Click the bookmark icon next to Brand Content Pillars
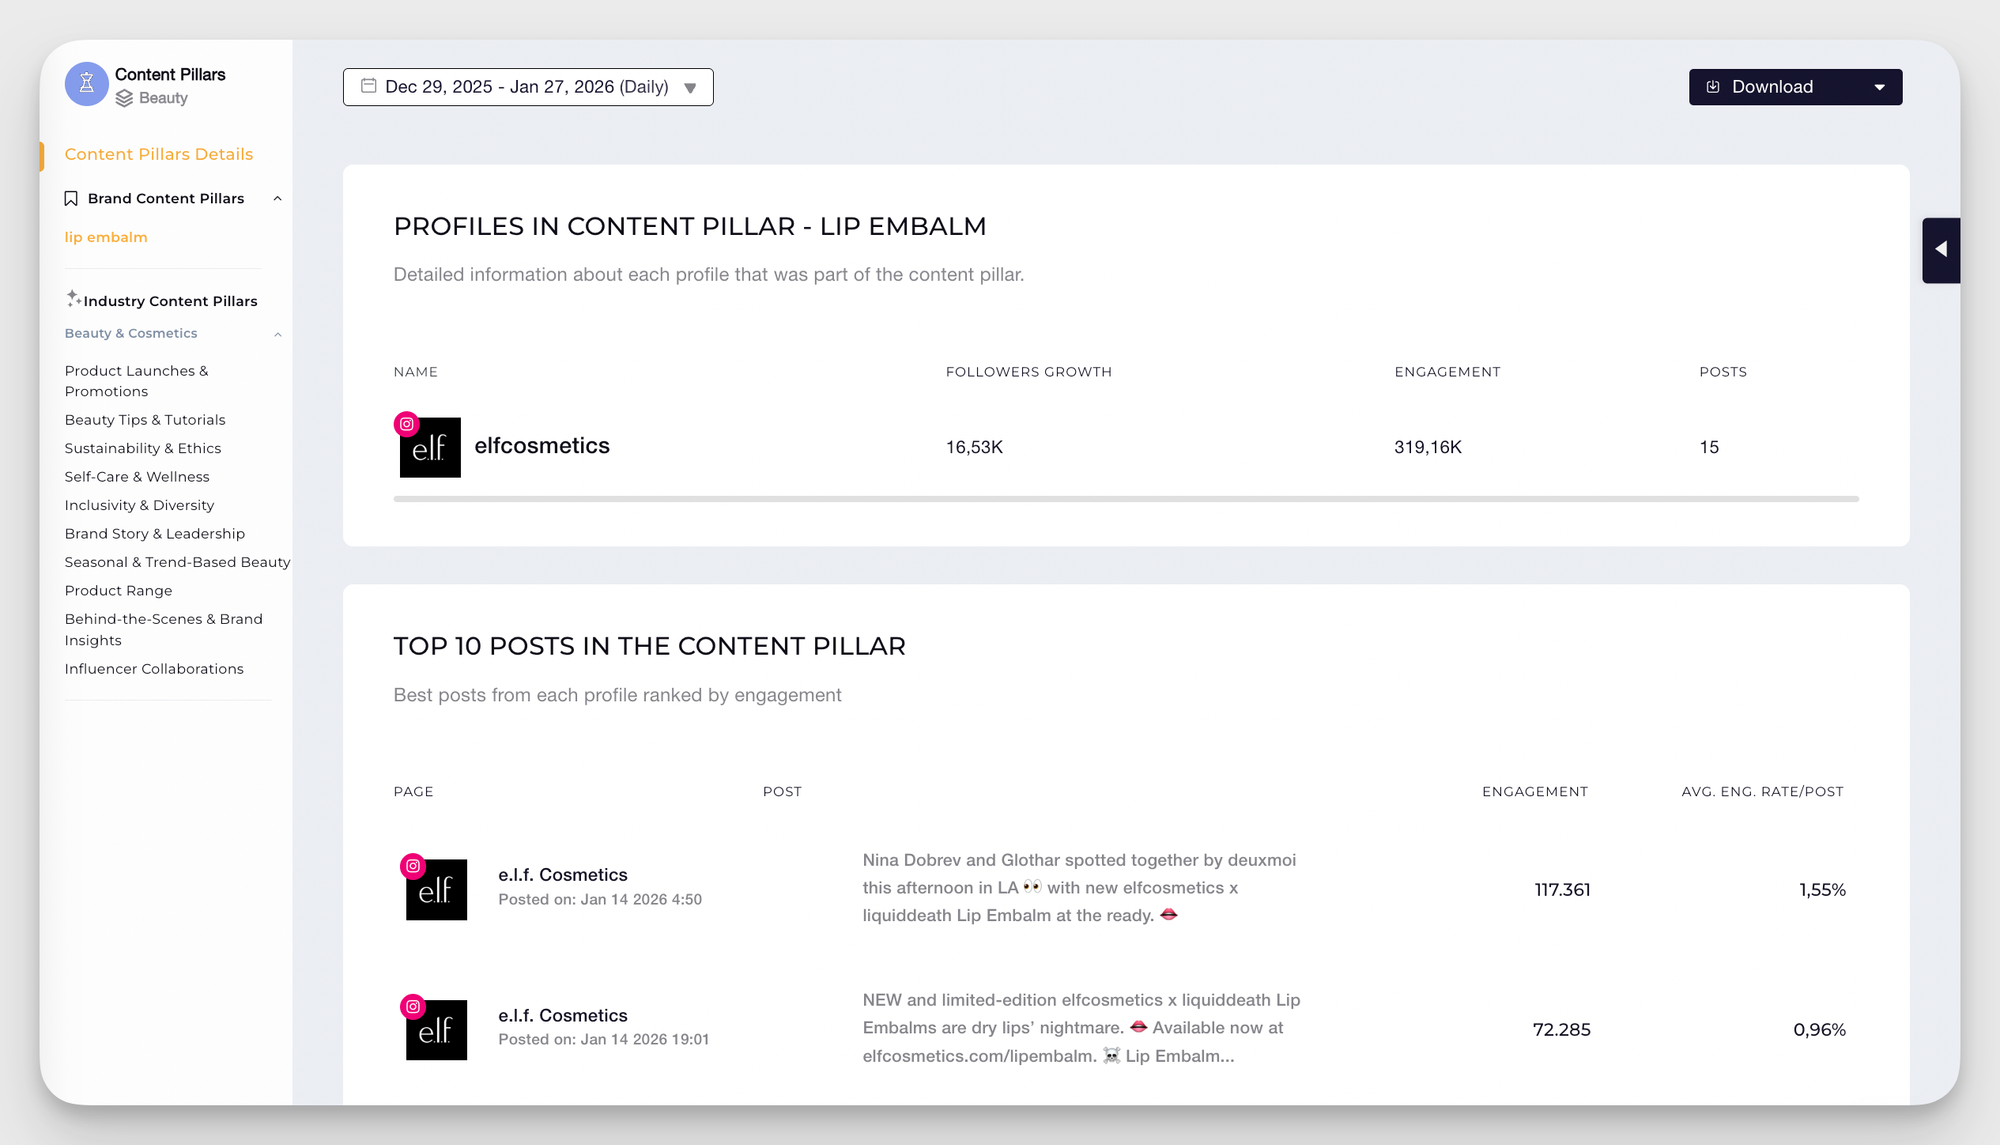The width and height of the screenshot is (2000, 1145). pos(71,198)
